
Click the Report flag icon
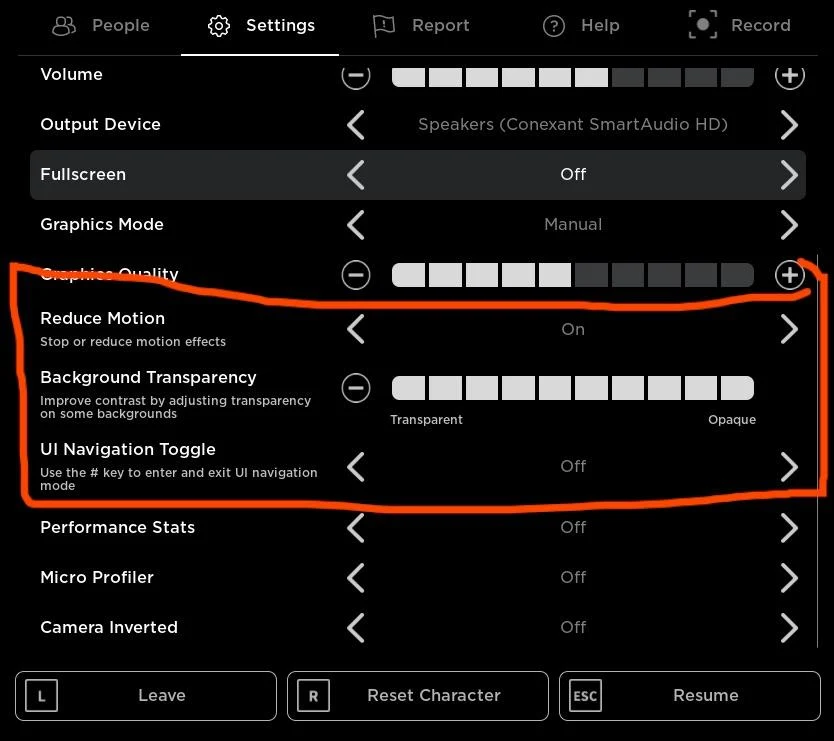[x=383, y=26]
